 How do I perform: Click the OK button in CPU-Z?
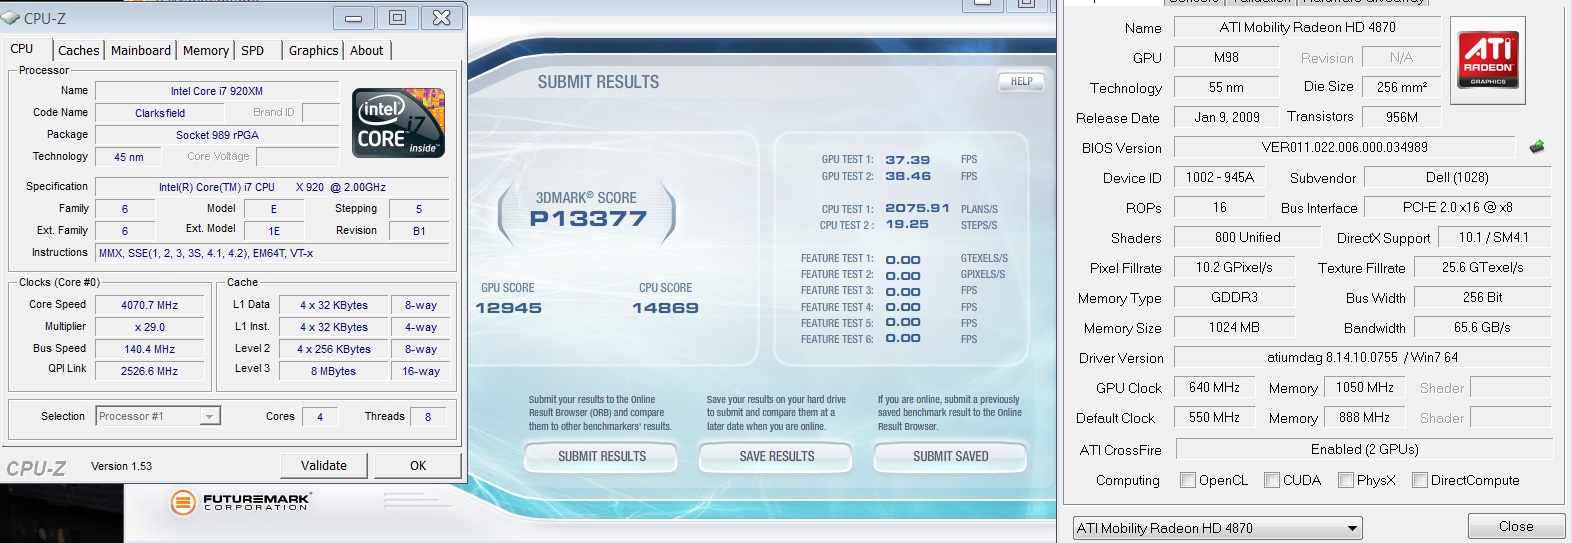418,465
